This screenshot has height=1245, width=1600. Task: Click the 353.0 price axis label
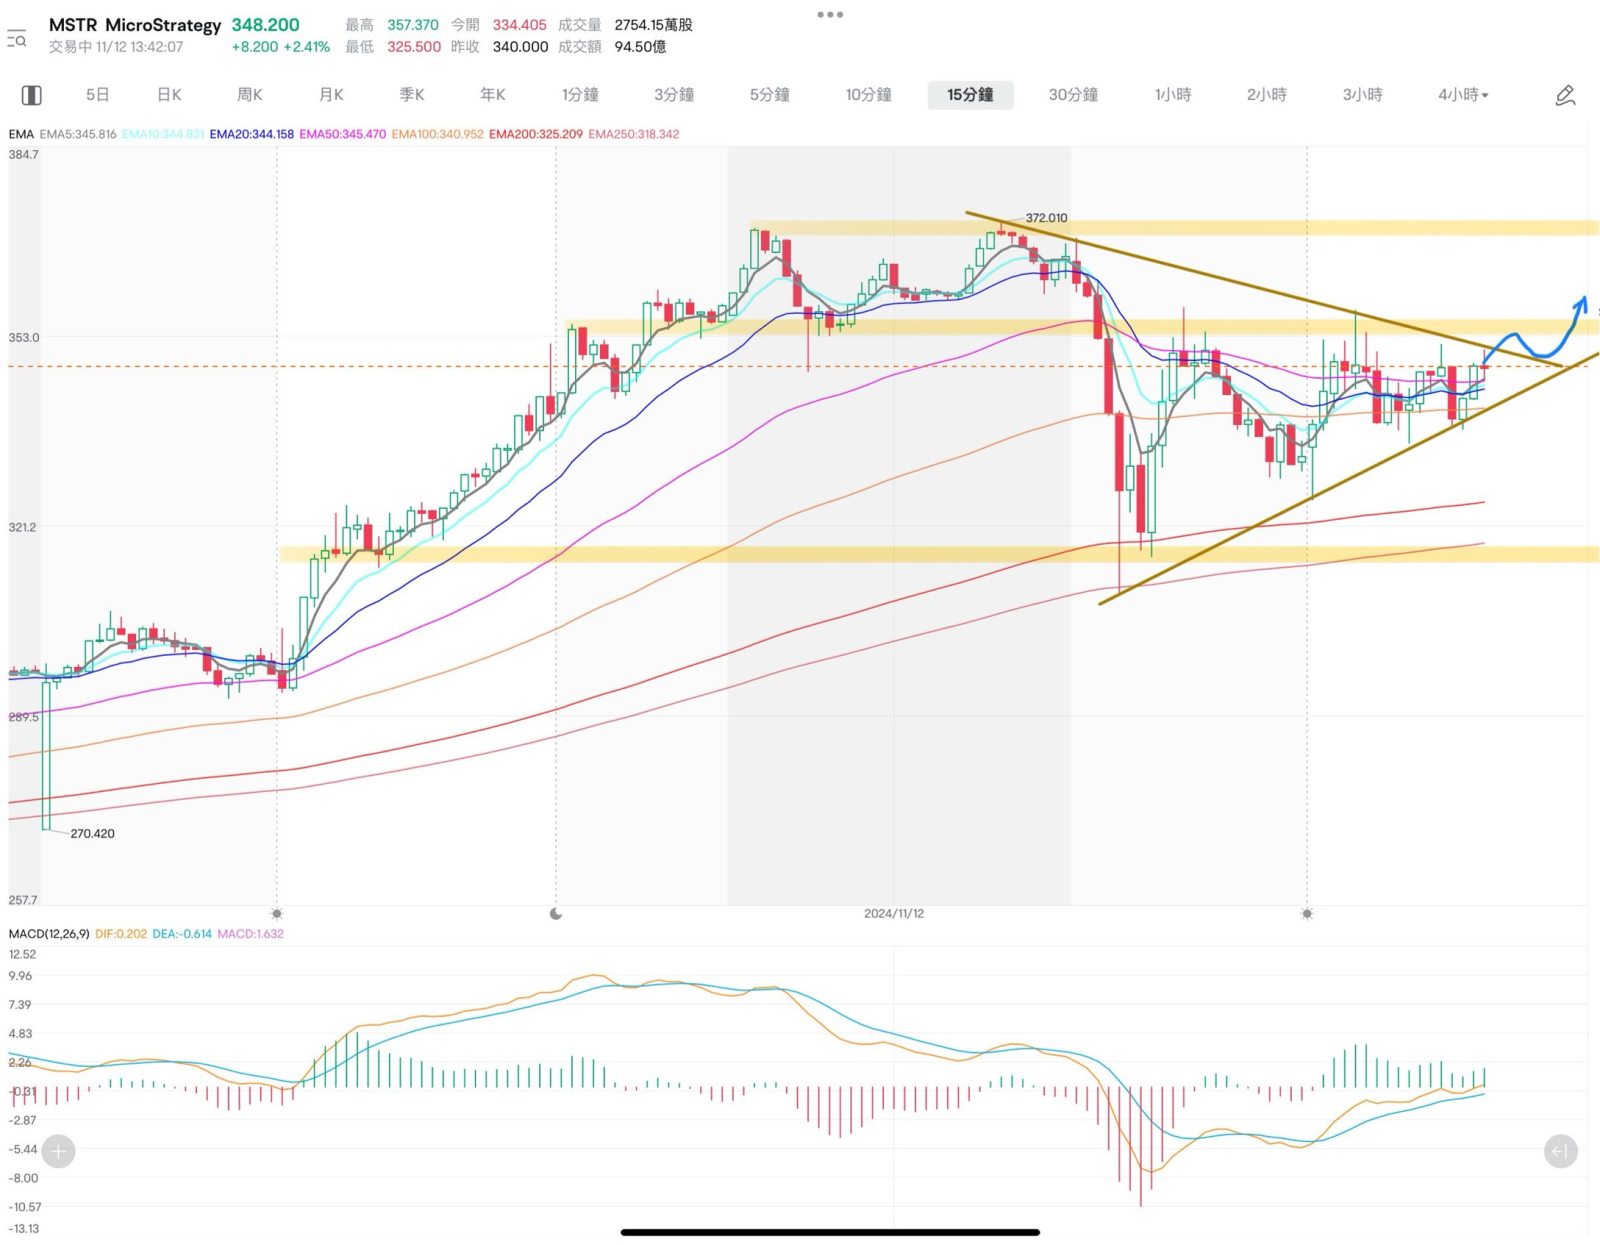coord(24,338)
